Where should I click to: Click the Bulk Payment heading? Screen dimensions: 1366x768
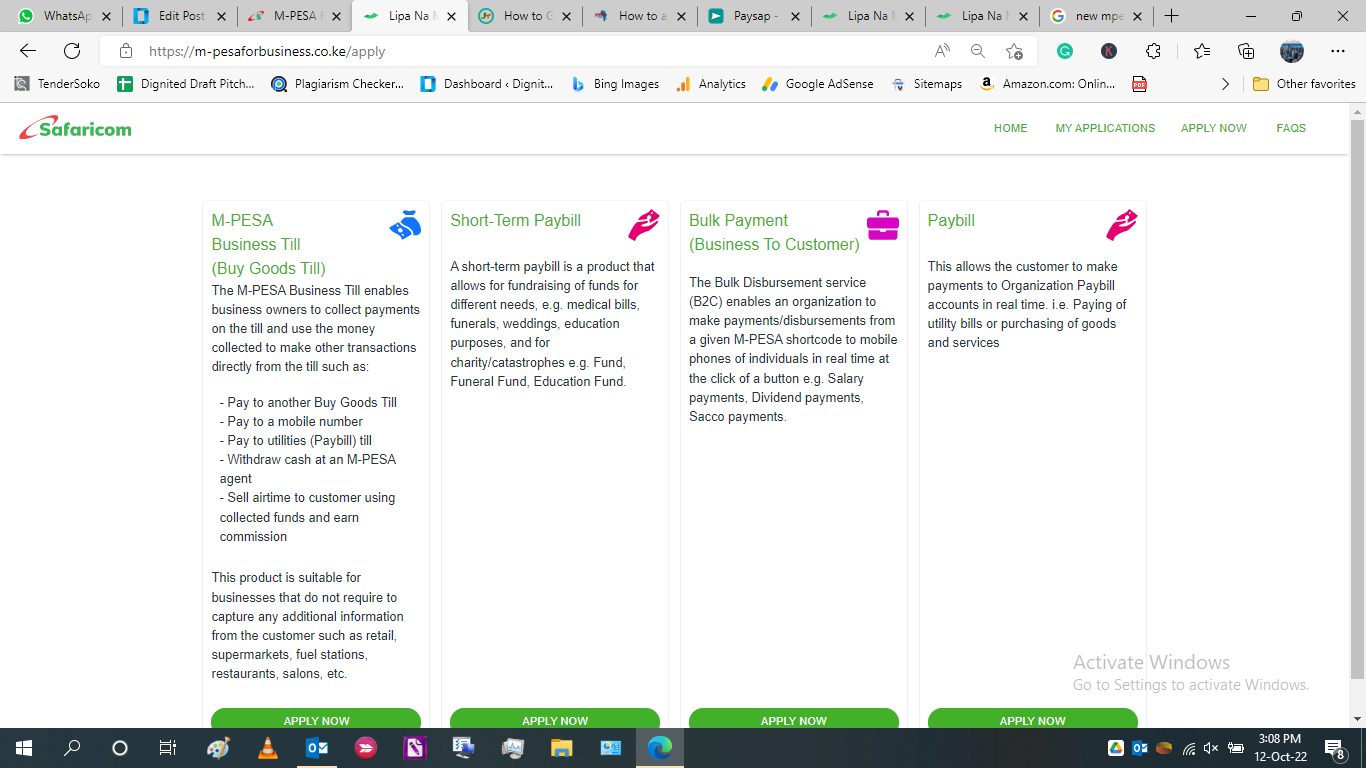pyautogui.click(x=774, y=232)
